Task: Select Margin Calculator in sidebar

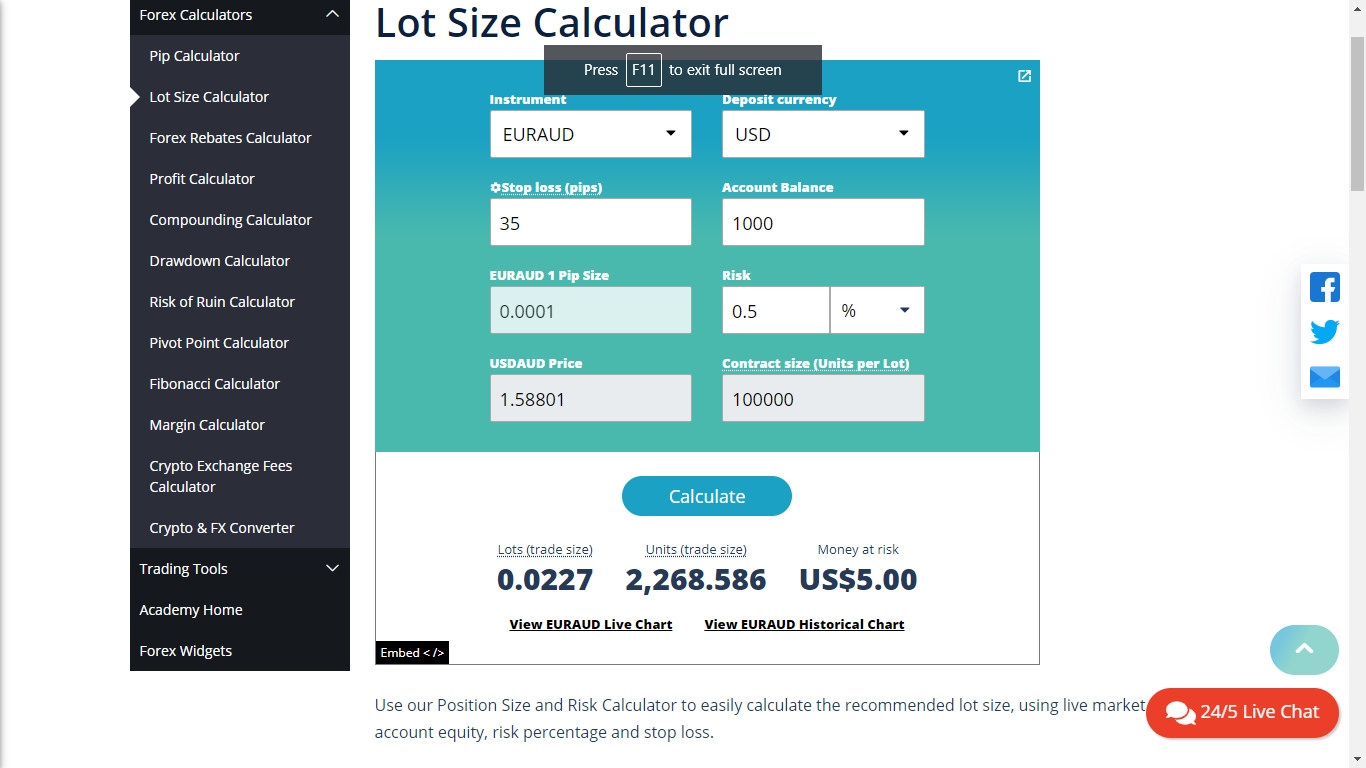Action: point(207,425)
